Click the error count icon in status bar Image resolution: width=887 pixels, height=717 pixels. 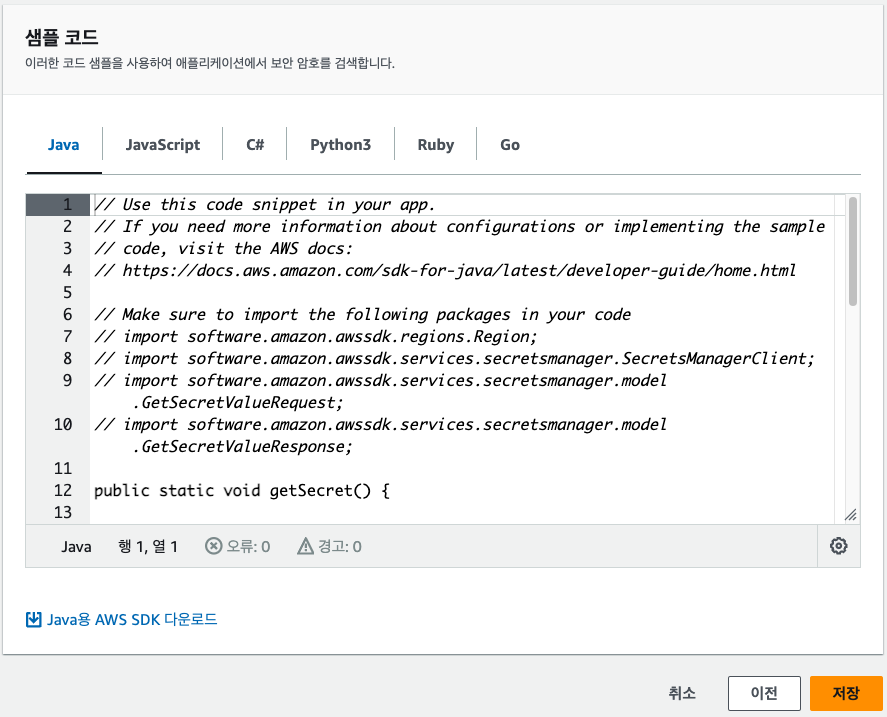[x=213, y=546]
